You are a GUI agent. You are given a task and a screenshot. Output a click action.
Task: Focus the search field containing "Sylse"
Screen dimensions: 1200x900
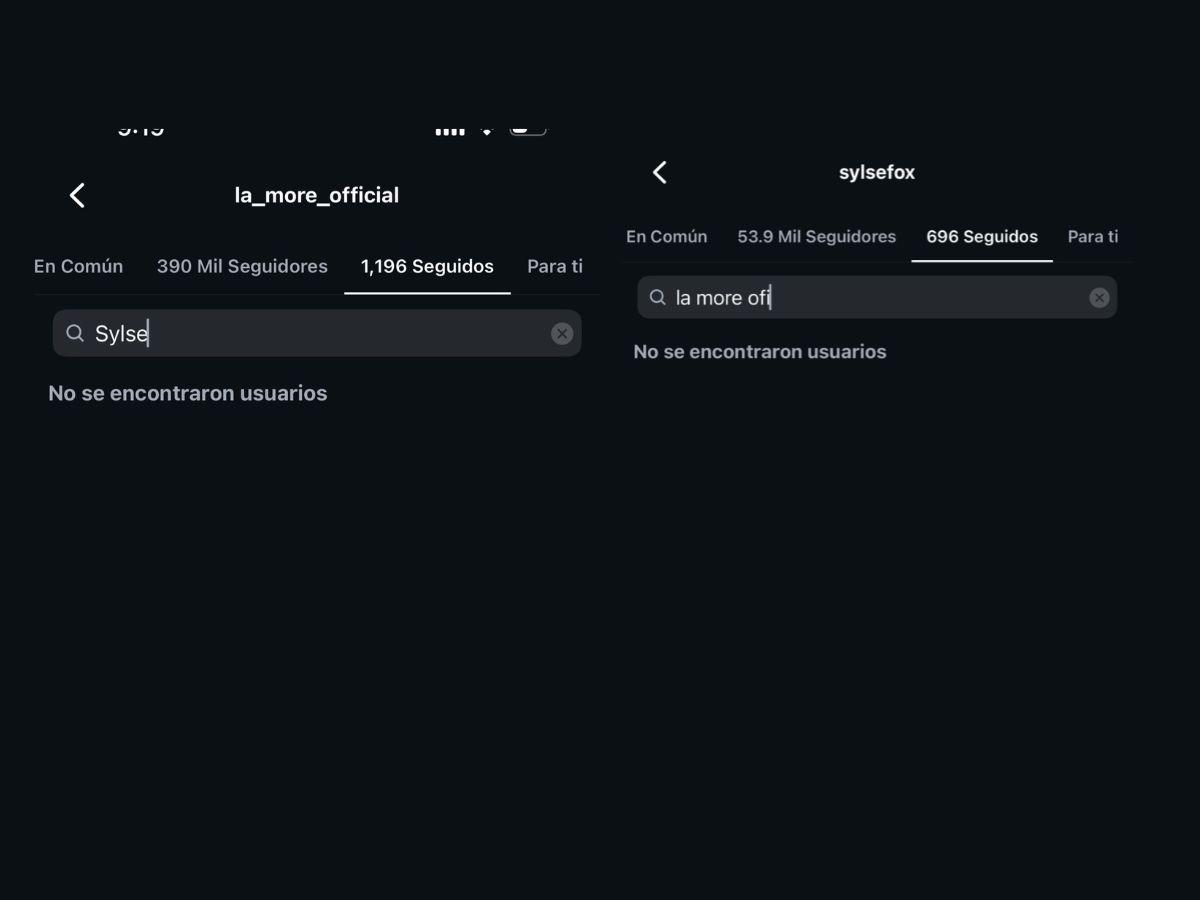(320, 334)
